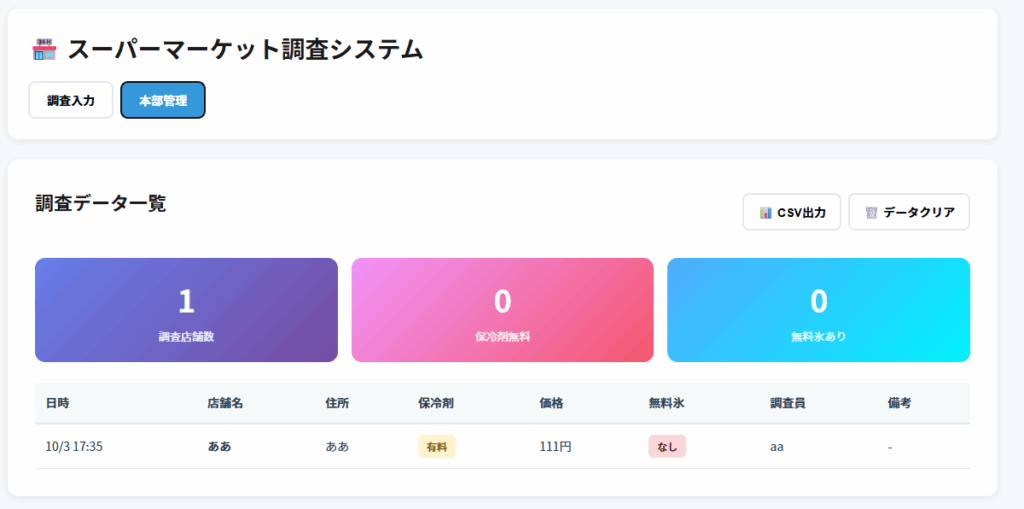The image size is (1024, 509).
Task: Click the chart icon on CSV出力
Action: tap(766, 212)
